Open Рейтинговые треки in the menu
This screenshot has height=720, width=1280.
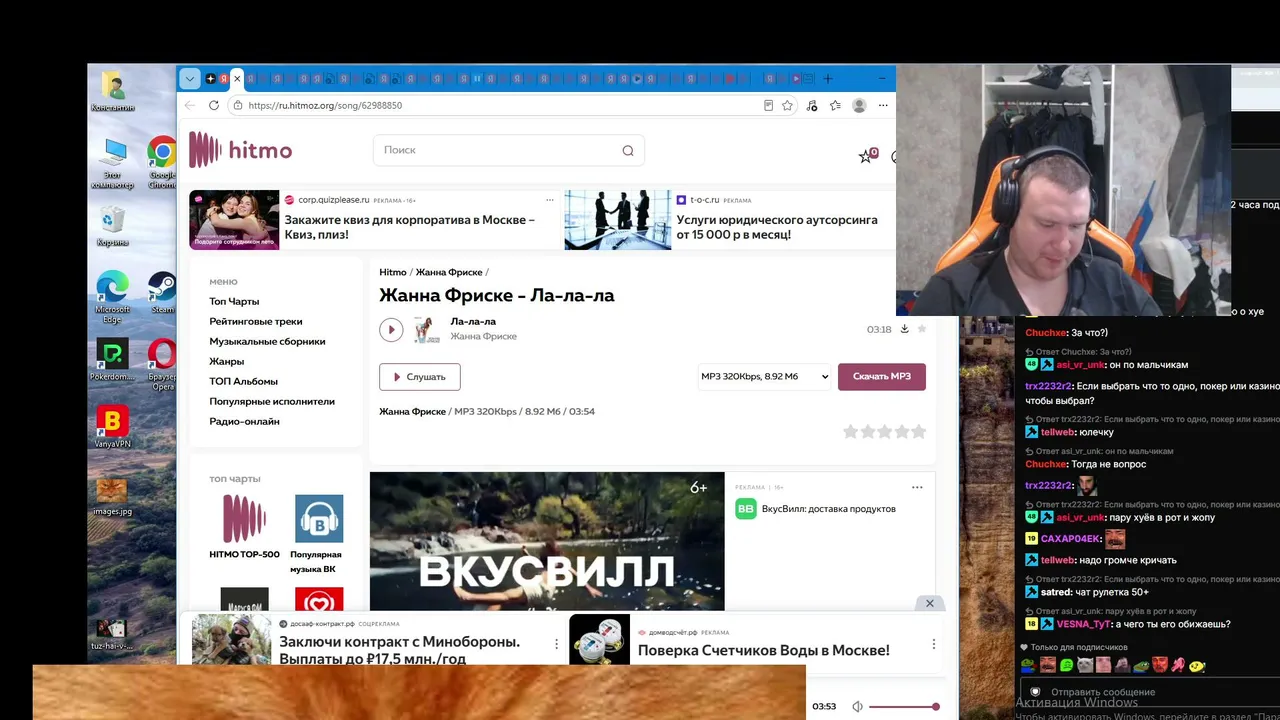[256, 321]
